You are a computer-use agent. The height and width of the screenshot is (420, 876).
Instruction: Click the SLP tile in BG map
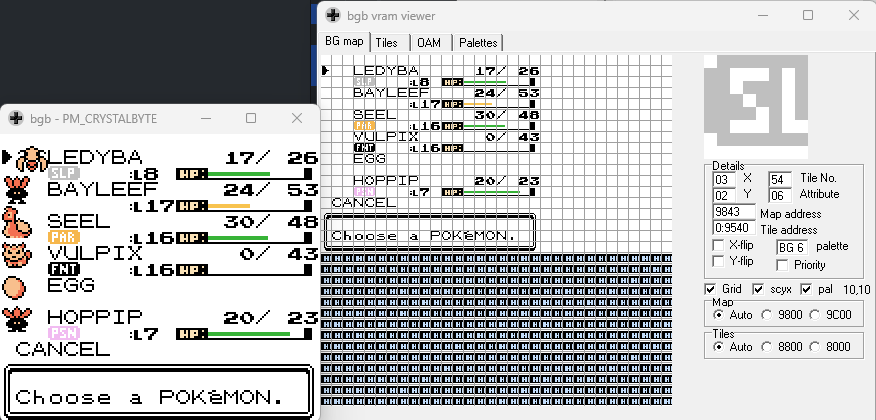pyautogui.click(x=364, y=82)
